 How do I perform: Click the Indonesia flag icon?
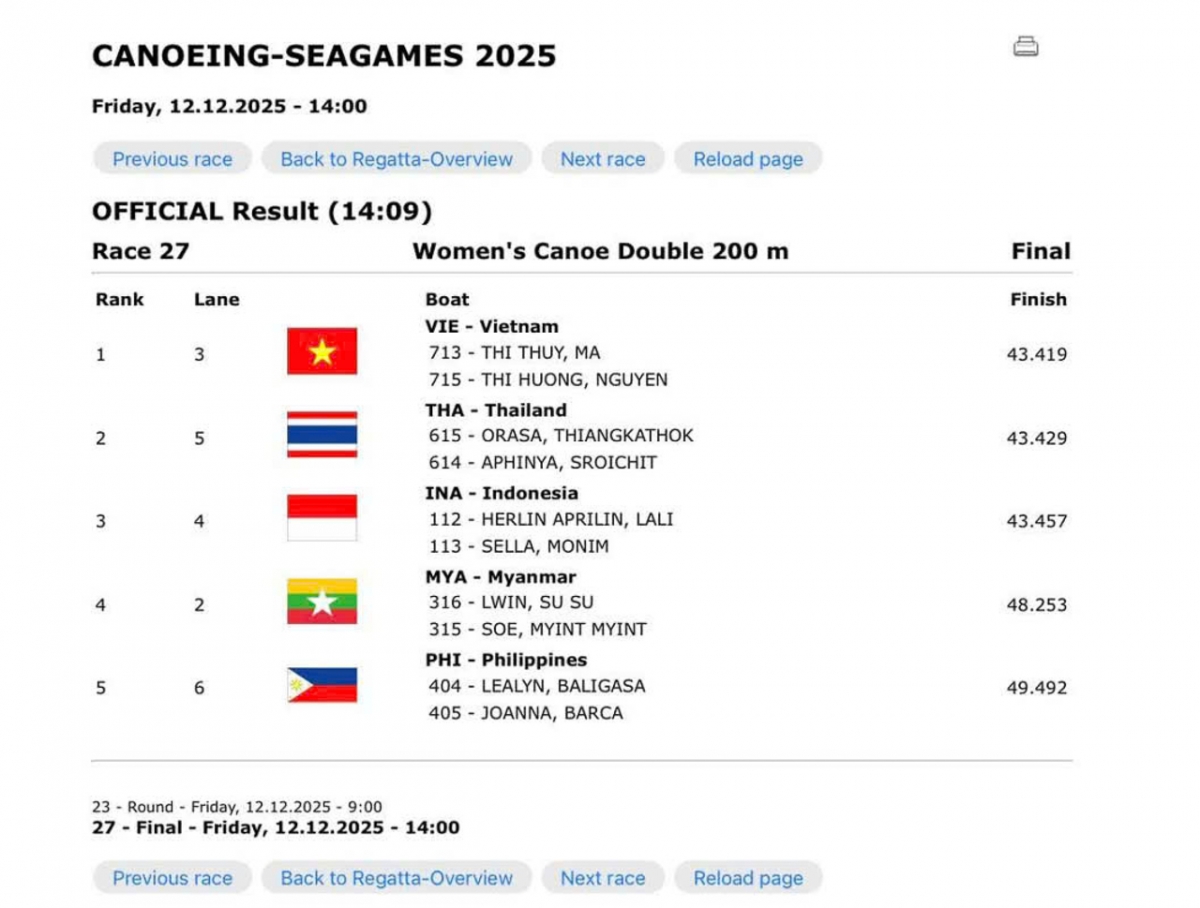[321, 518]
